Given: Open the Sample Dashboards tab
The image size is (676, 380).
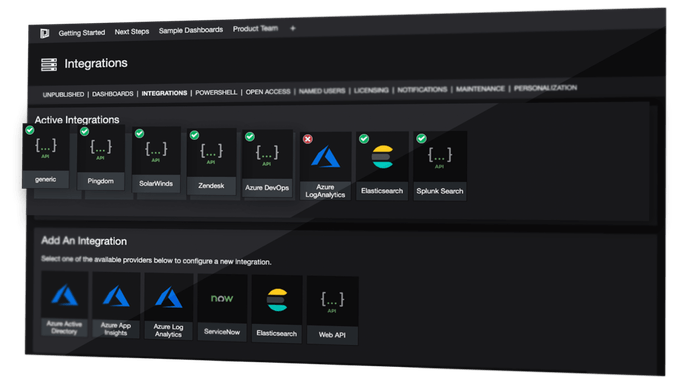Looking at the screenshot, I should (x=191, y=30).
